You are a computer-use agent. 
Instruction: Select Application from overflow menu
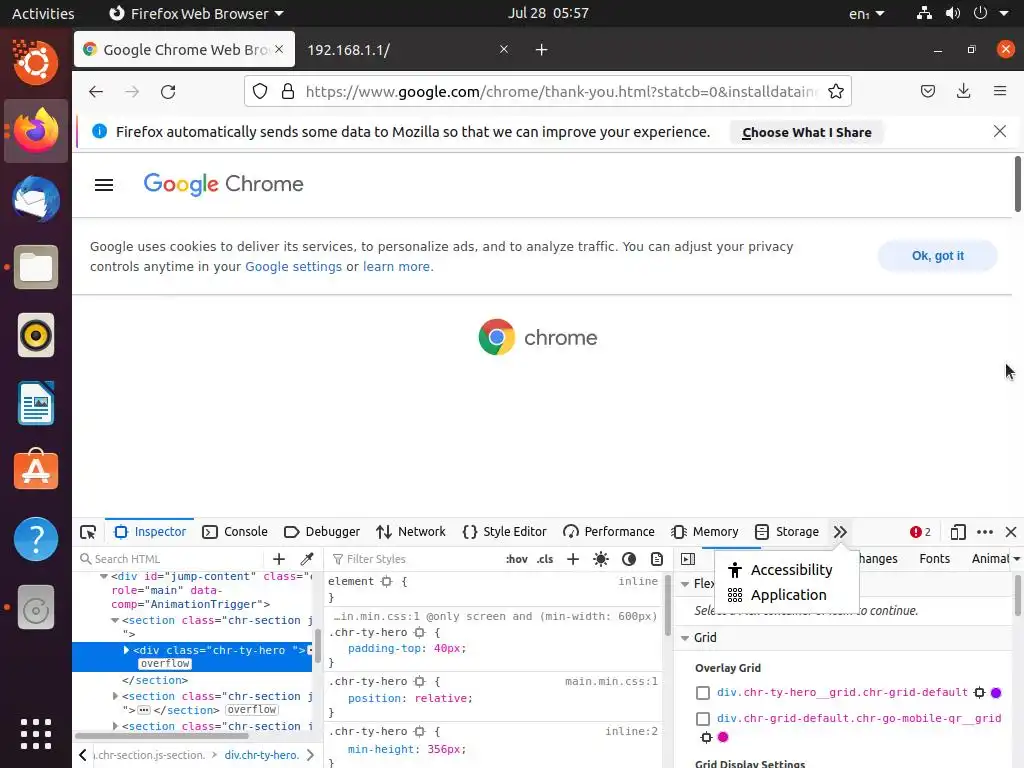tap(787, 596)
